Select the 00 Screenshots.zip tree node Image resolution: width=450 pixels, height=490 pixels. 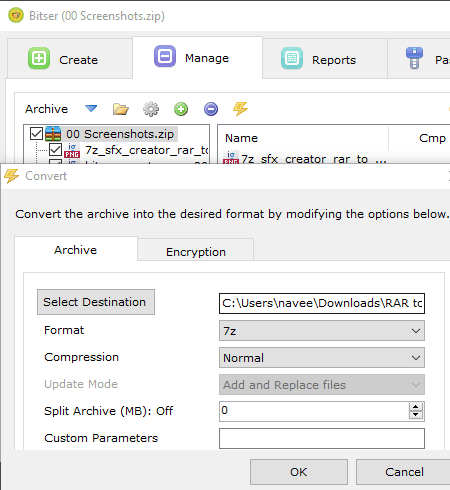(120, 134)
